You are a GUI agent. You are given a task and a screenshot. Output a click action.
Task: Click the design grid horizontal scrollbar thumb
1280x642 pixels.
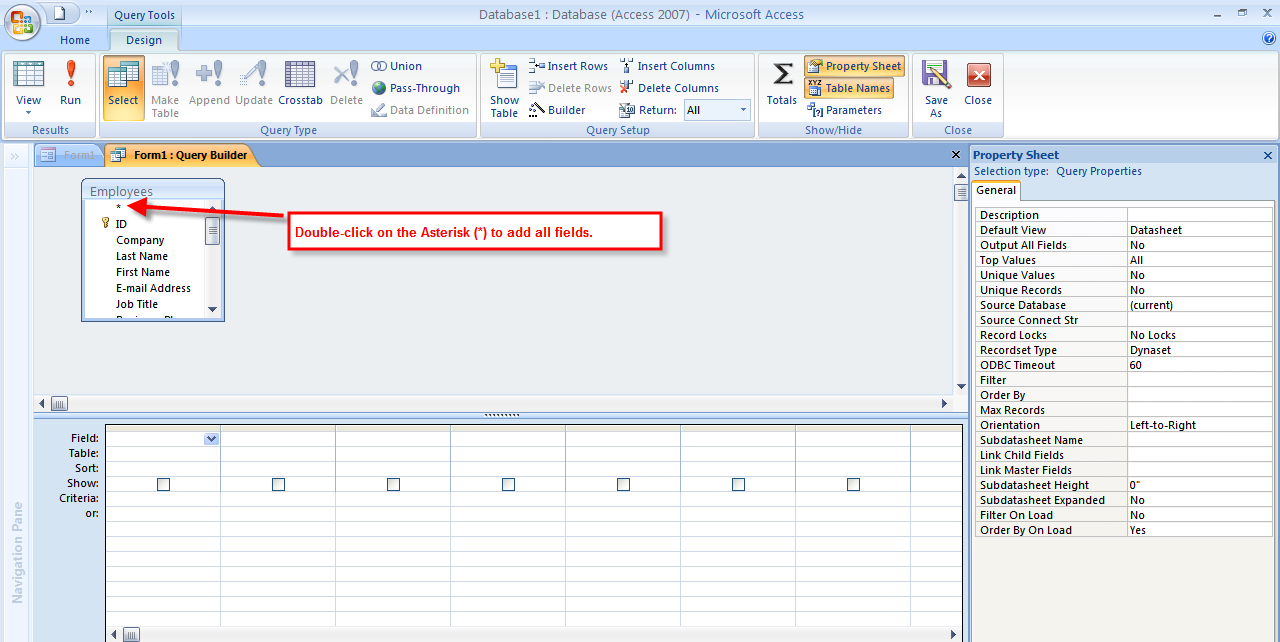(x=131, y=634)
